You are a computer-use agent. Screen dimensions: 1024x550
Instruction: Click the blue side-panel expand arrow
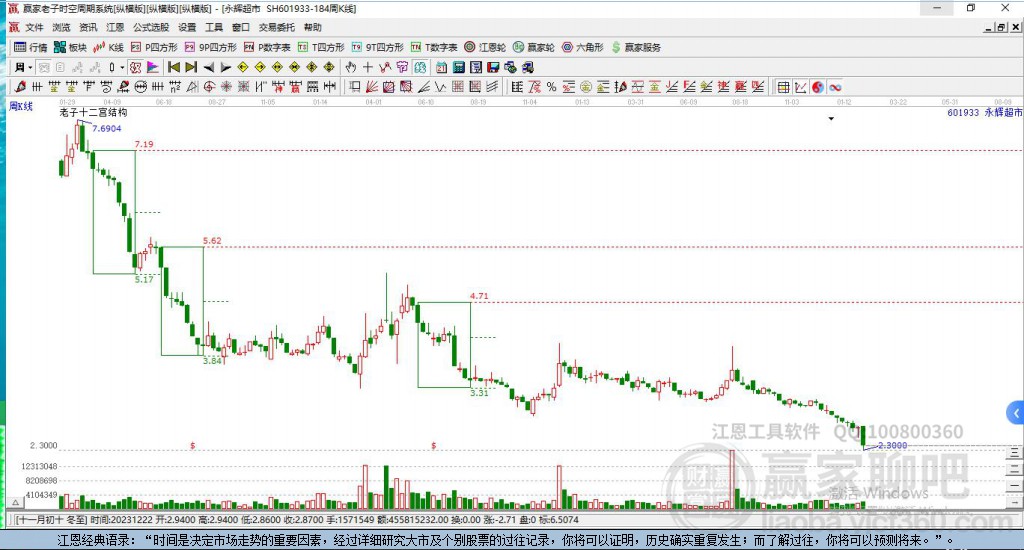pos(1015,413)
